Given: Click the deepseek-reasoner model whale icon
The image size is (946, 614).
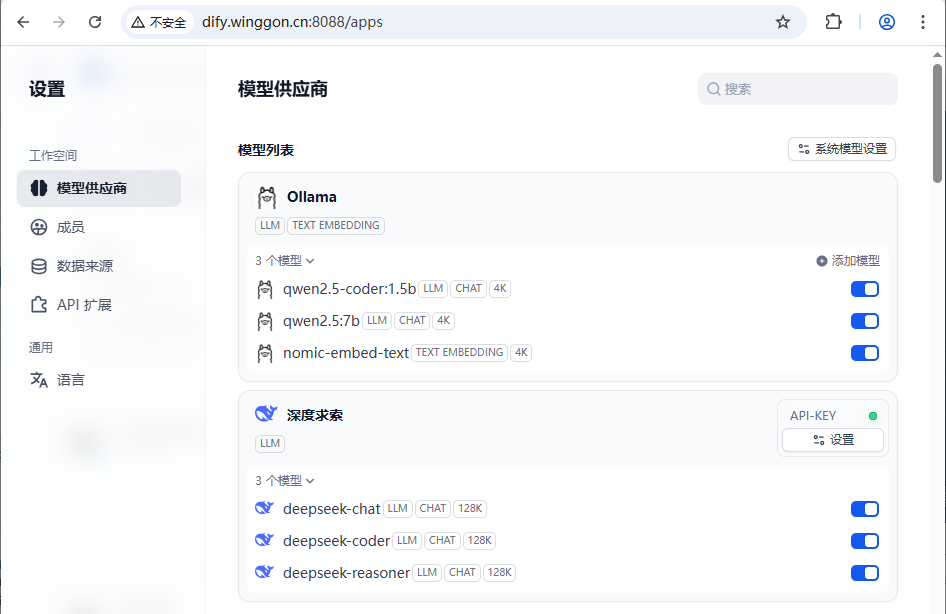Looking at the screenshot, I should click(x=265, y=573).
